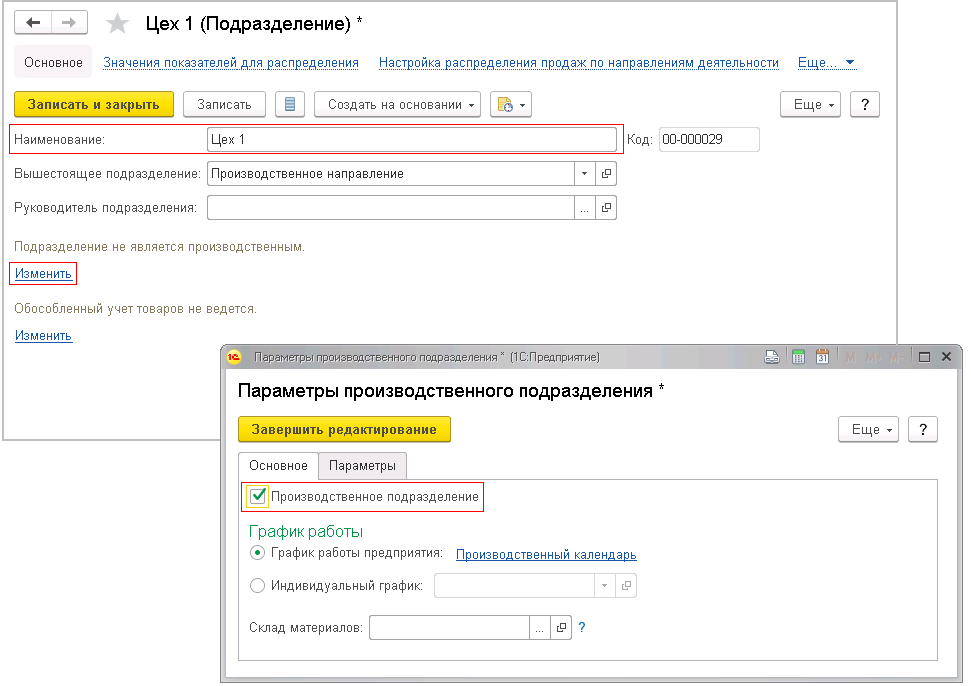The image size is (971, 686).
Task: Choose Склад материалов via ellipsis button
Action: tap(540, 628)
